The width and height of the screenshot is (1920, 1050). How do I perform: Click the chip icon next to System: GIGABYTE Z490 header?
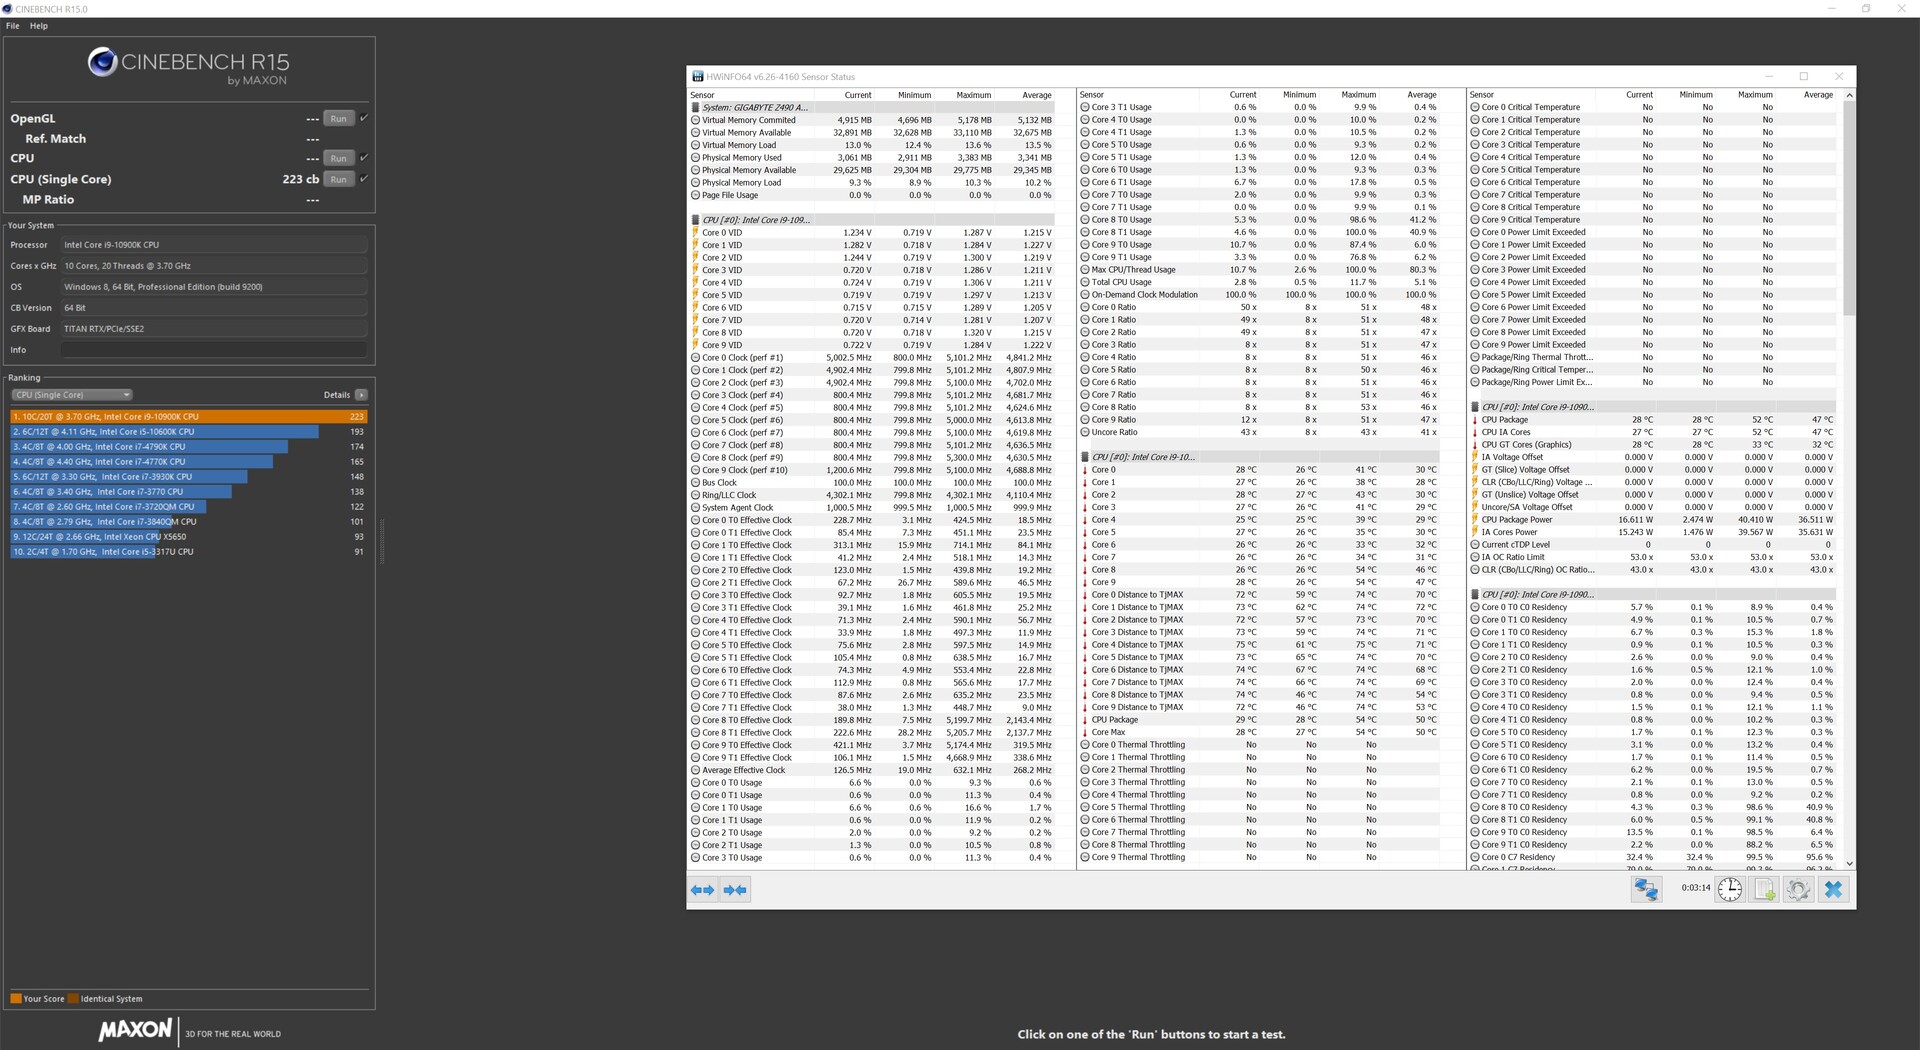(695, 107)
